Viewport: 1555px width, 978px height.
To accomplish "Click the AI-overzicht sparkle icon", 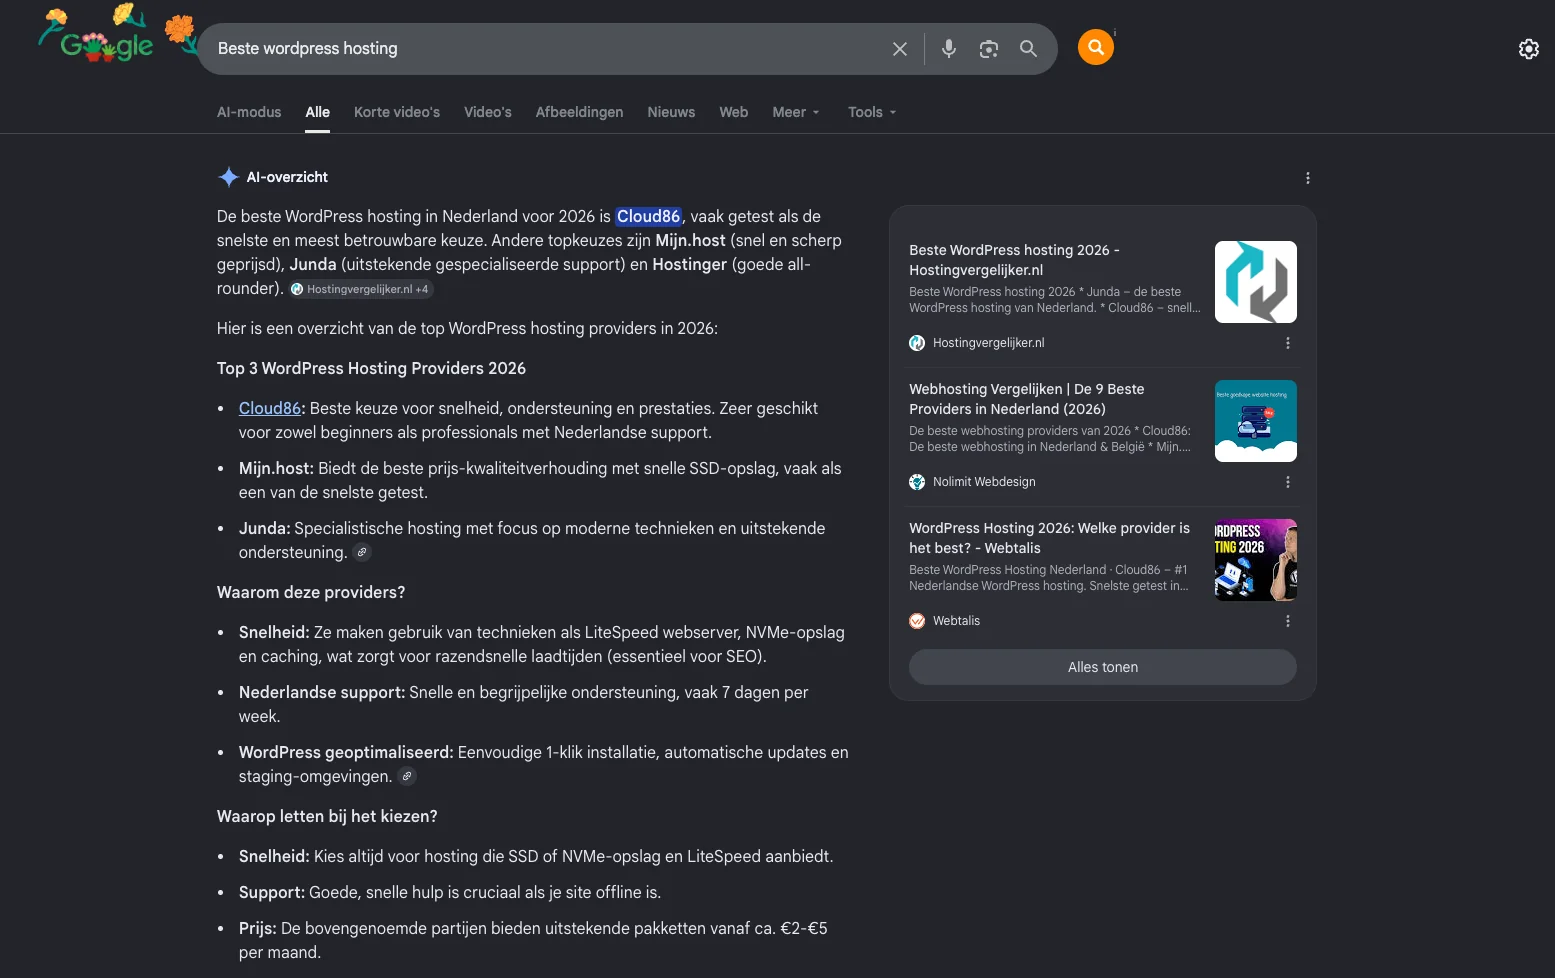I will (229, 177).
